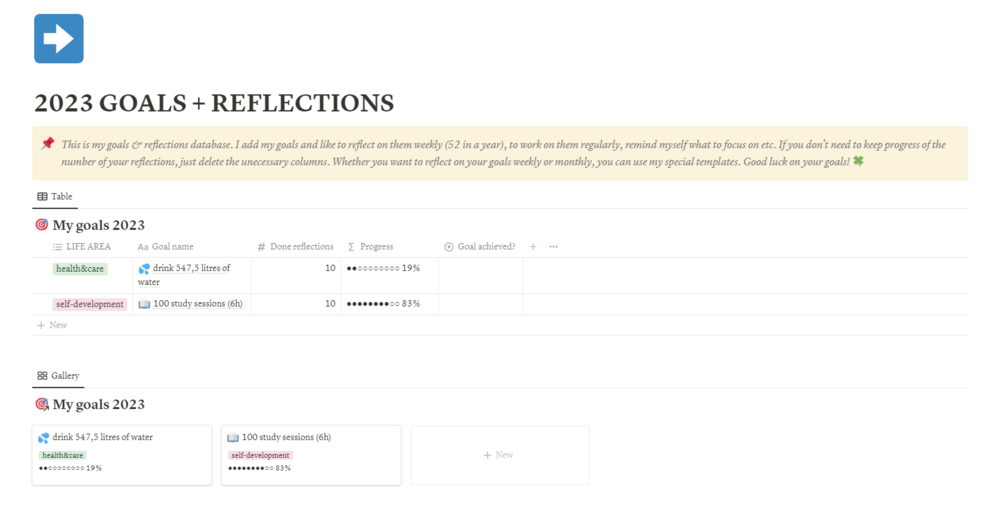Image resolution: width=1005 pixels, height=511 pixels.
Task: Click the pushpin icon in the callout
Action: (x=47, y=144)
